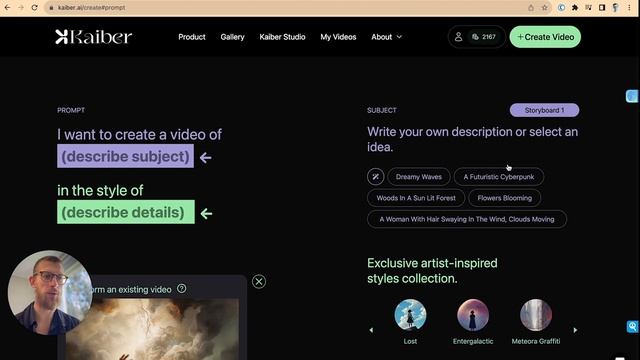Click the share page icon in address bar
The image size is (640, 360).
(531, 7)
